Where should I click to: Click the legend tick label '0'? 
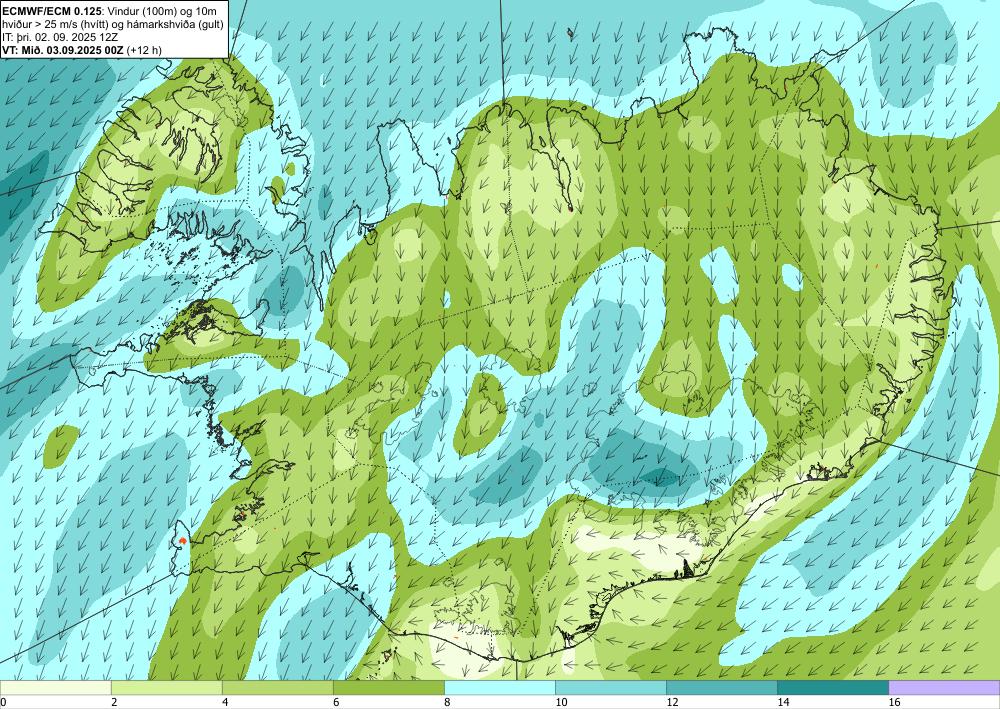[3, 702]
